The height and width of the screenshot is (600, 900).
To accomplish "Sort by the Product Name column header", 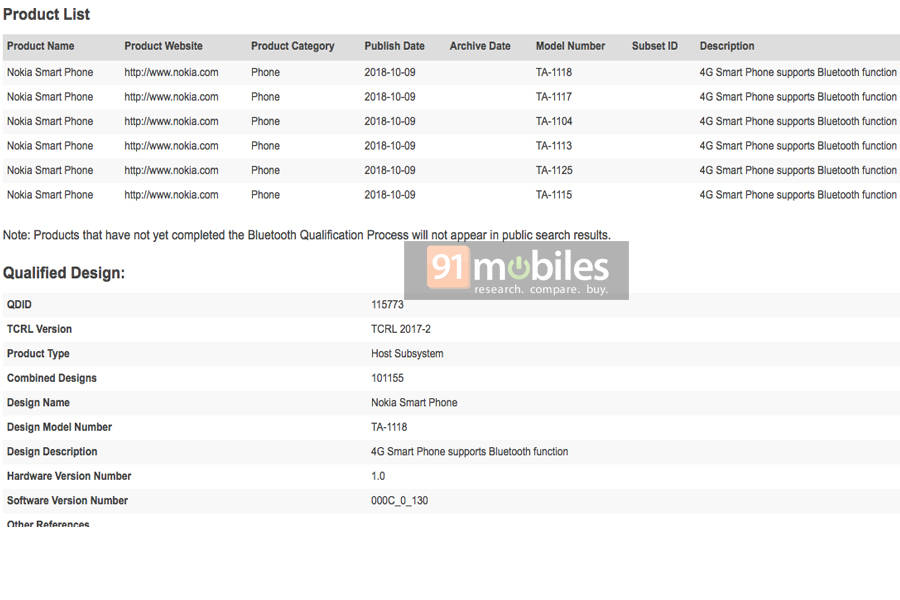I will click(41, 46).
